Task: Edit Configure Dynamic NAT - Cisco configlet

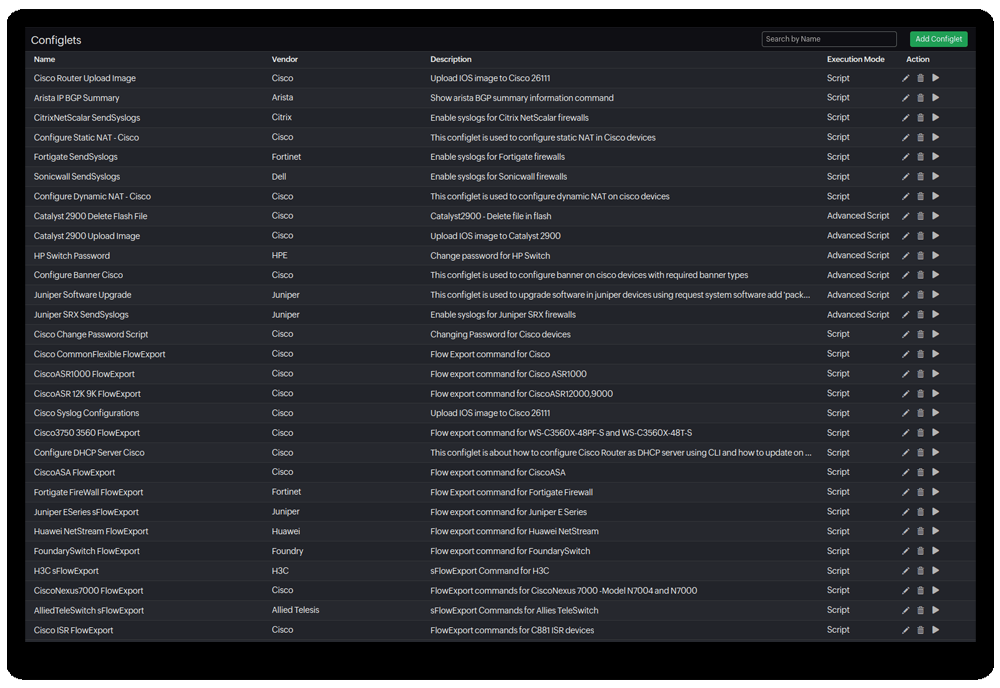Action: (906, 196)
